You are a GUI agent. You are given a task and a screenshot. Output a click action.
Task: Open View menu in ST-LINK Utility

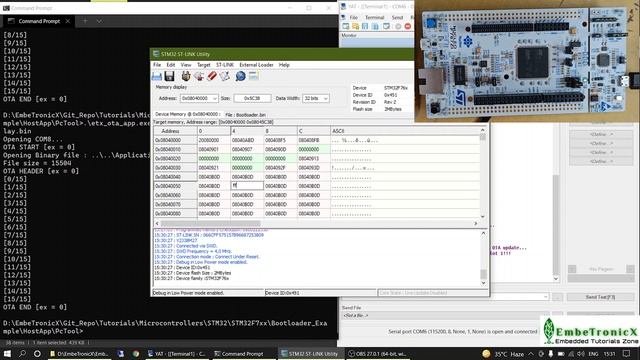[186, 65]
